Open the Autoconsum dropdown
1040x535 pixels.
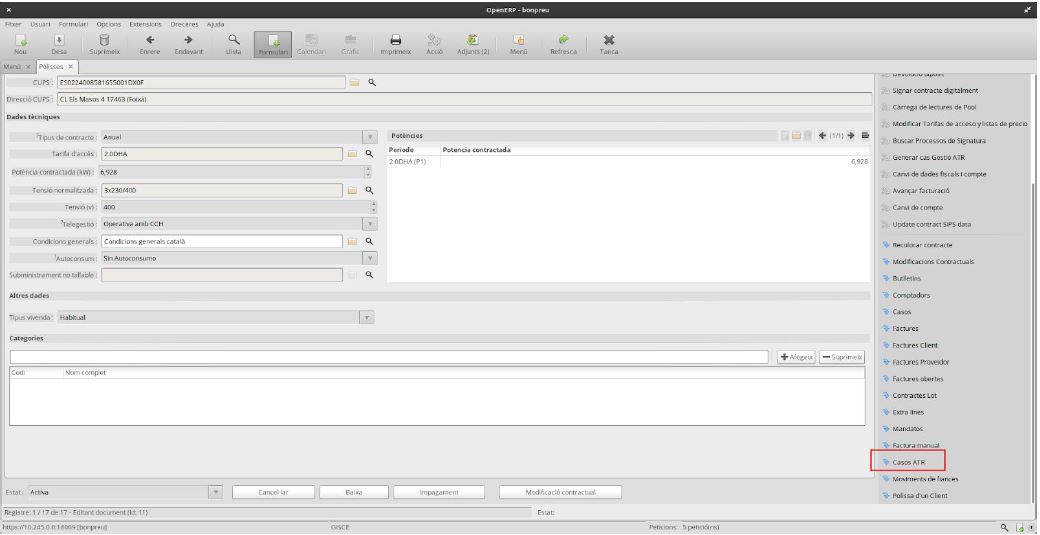click(370, 258)
